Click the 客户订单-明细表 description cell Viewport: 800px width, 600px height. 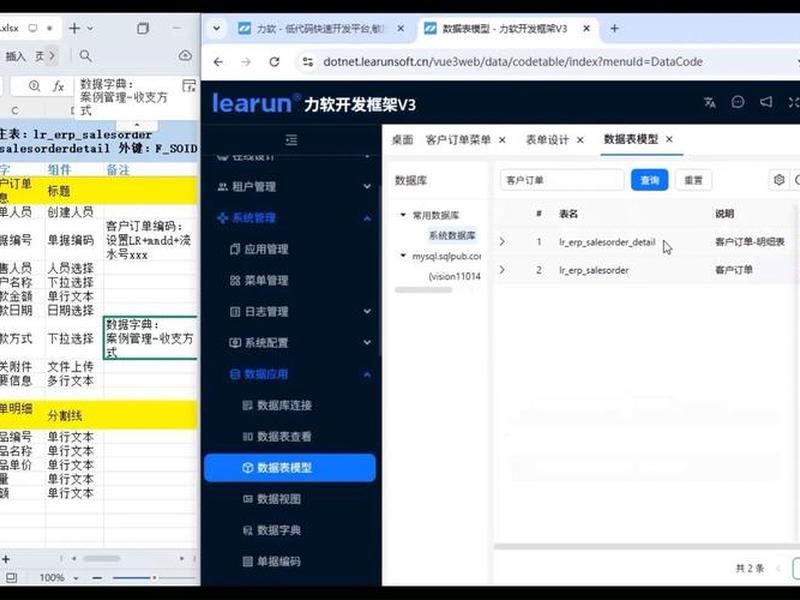point(749,242)
